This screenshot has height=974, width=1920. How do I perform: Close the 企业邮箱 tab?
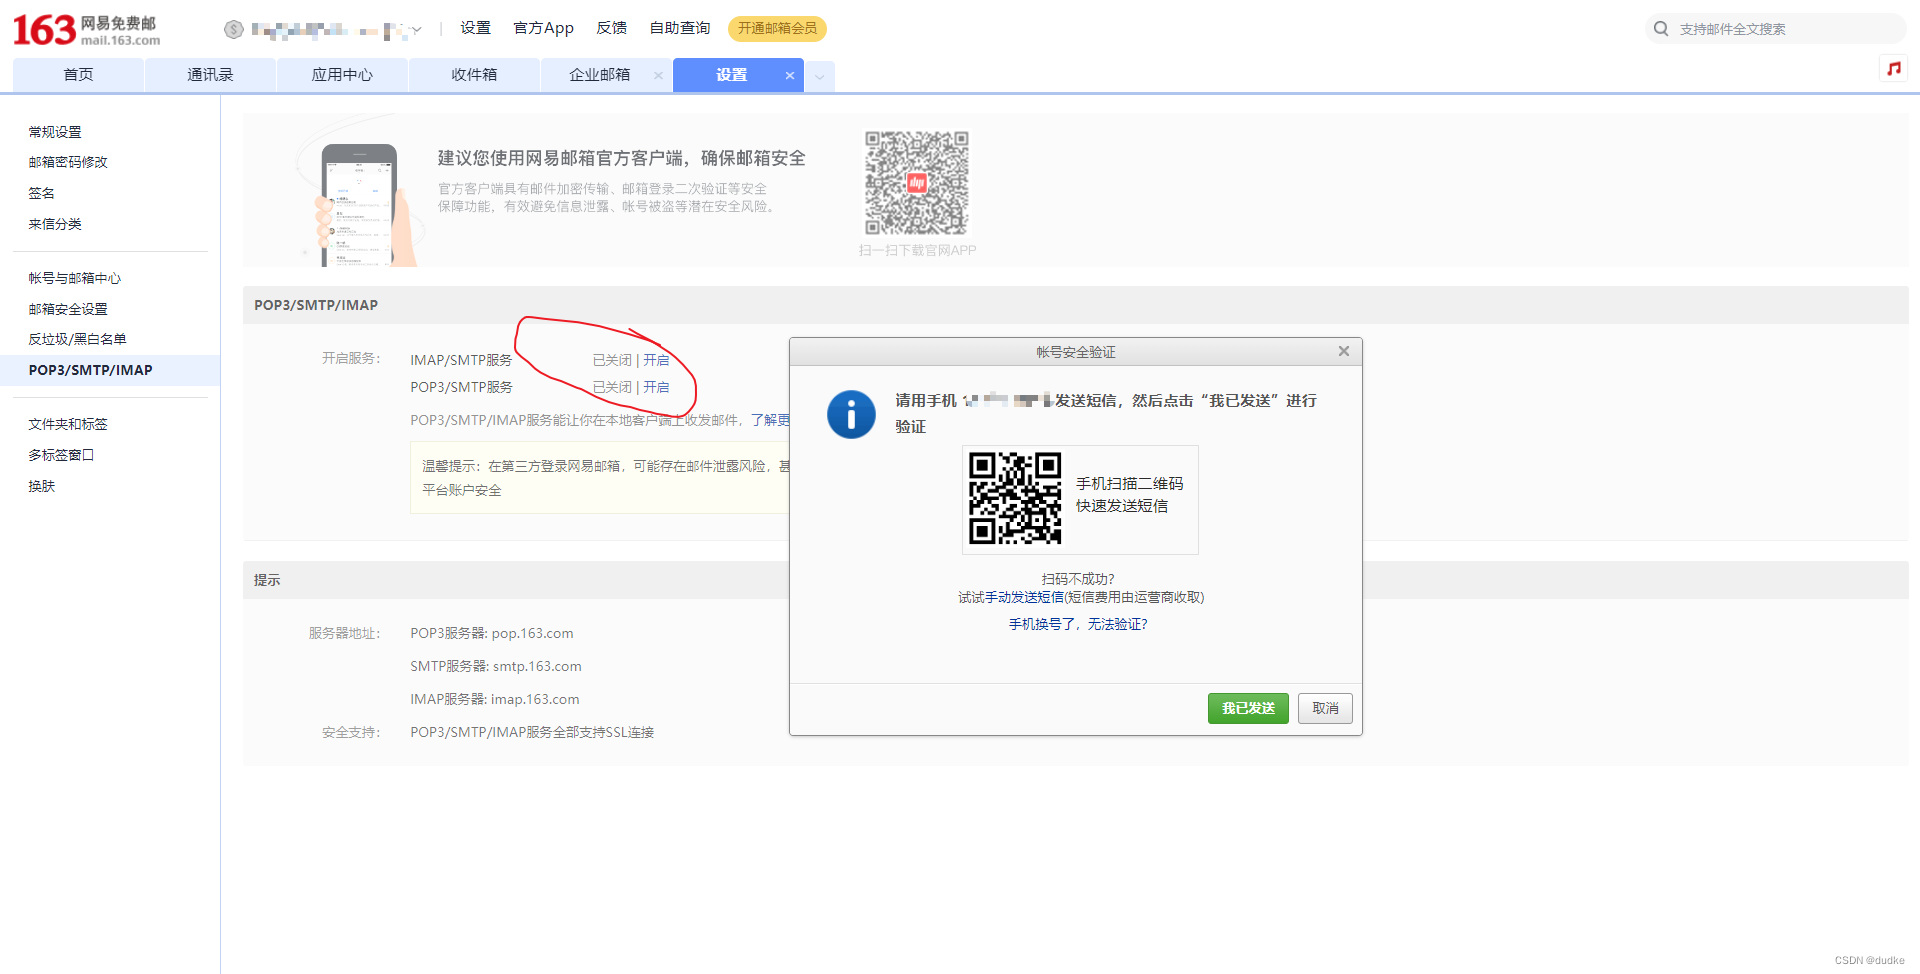coord(658,75)
